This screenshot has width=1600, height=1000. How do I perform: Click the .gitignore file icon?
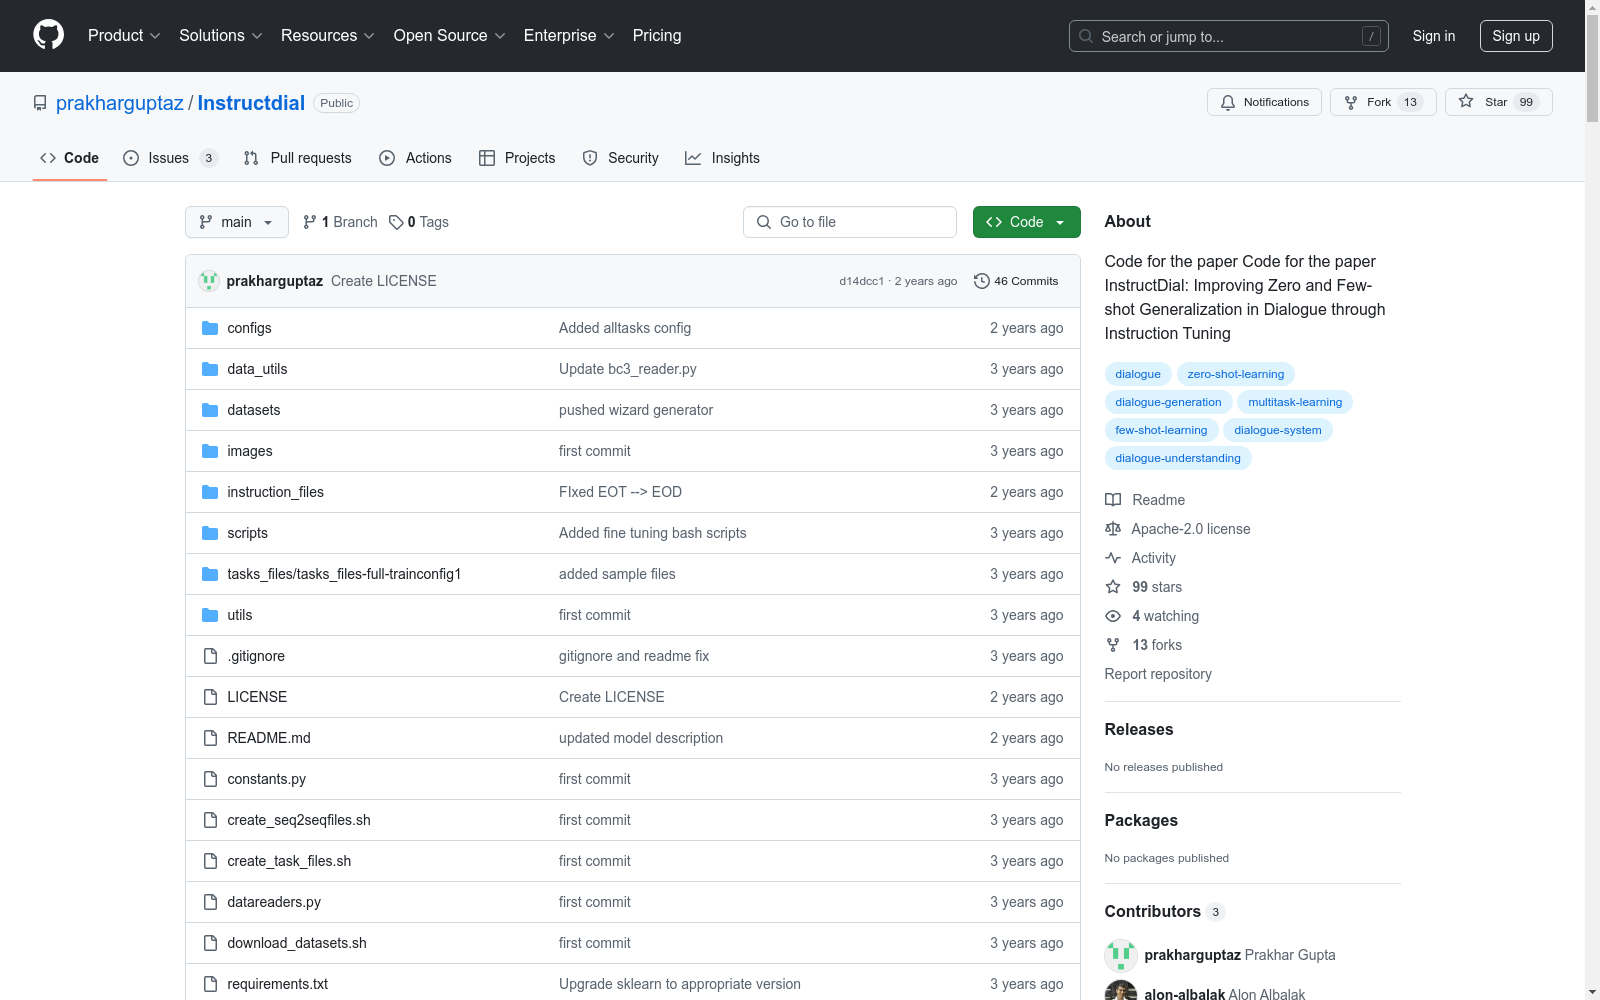tap(210, 656)
